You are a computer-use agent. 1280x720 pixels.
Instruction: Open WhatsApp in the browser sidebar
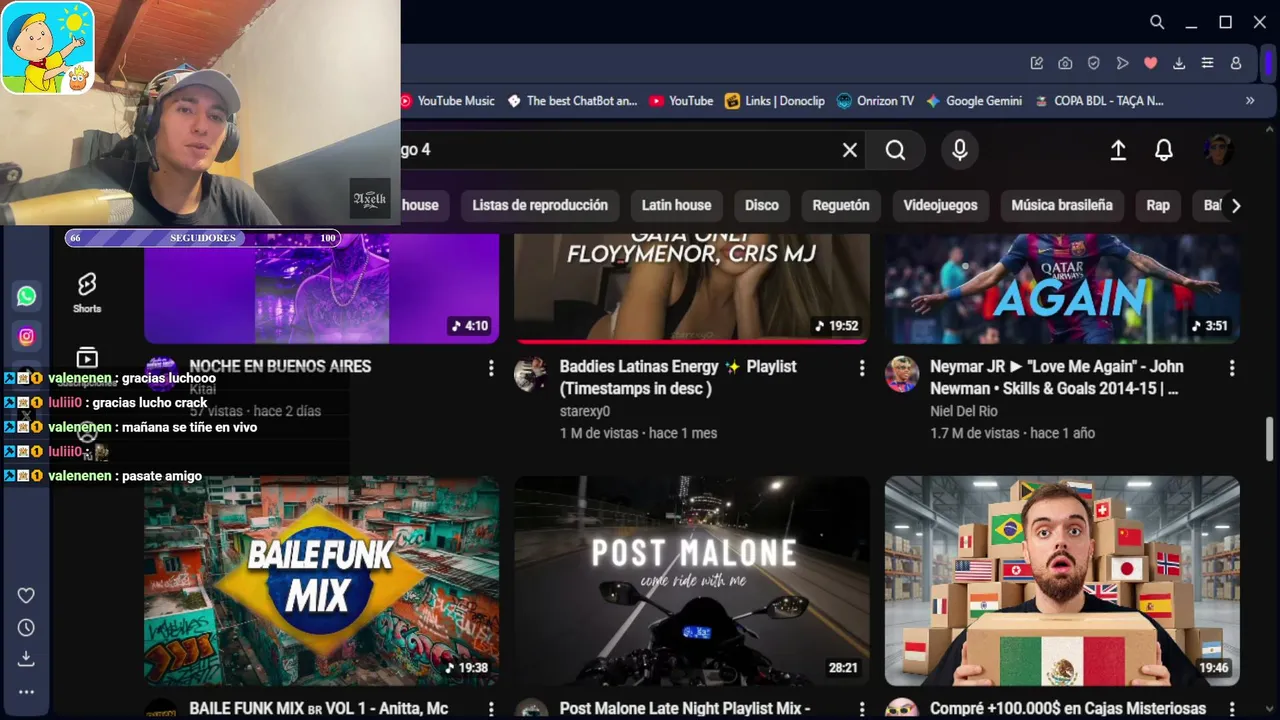coord(27,296)
